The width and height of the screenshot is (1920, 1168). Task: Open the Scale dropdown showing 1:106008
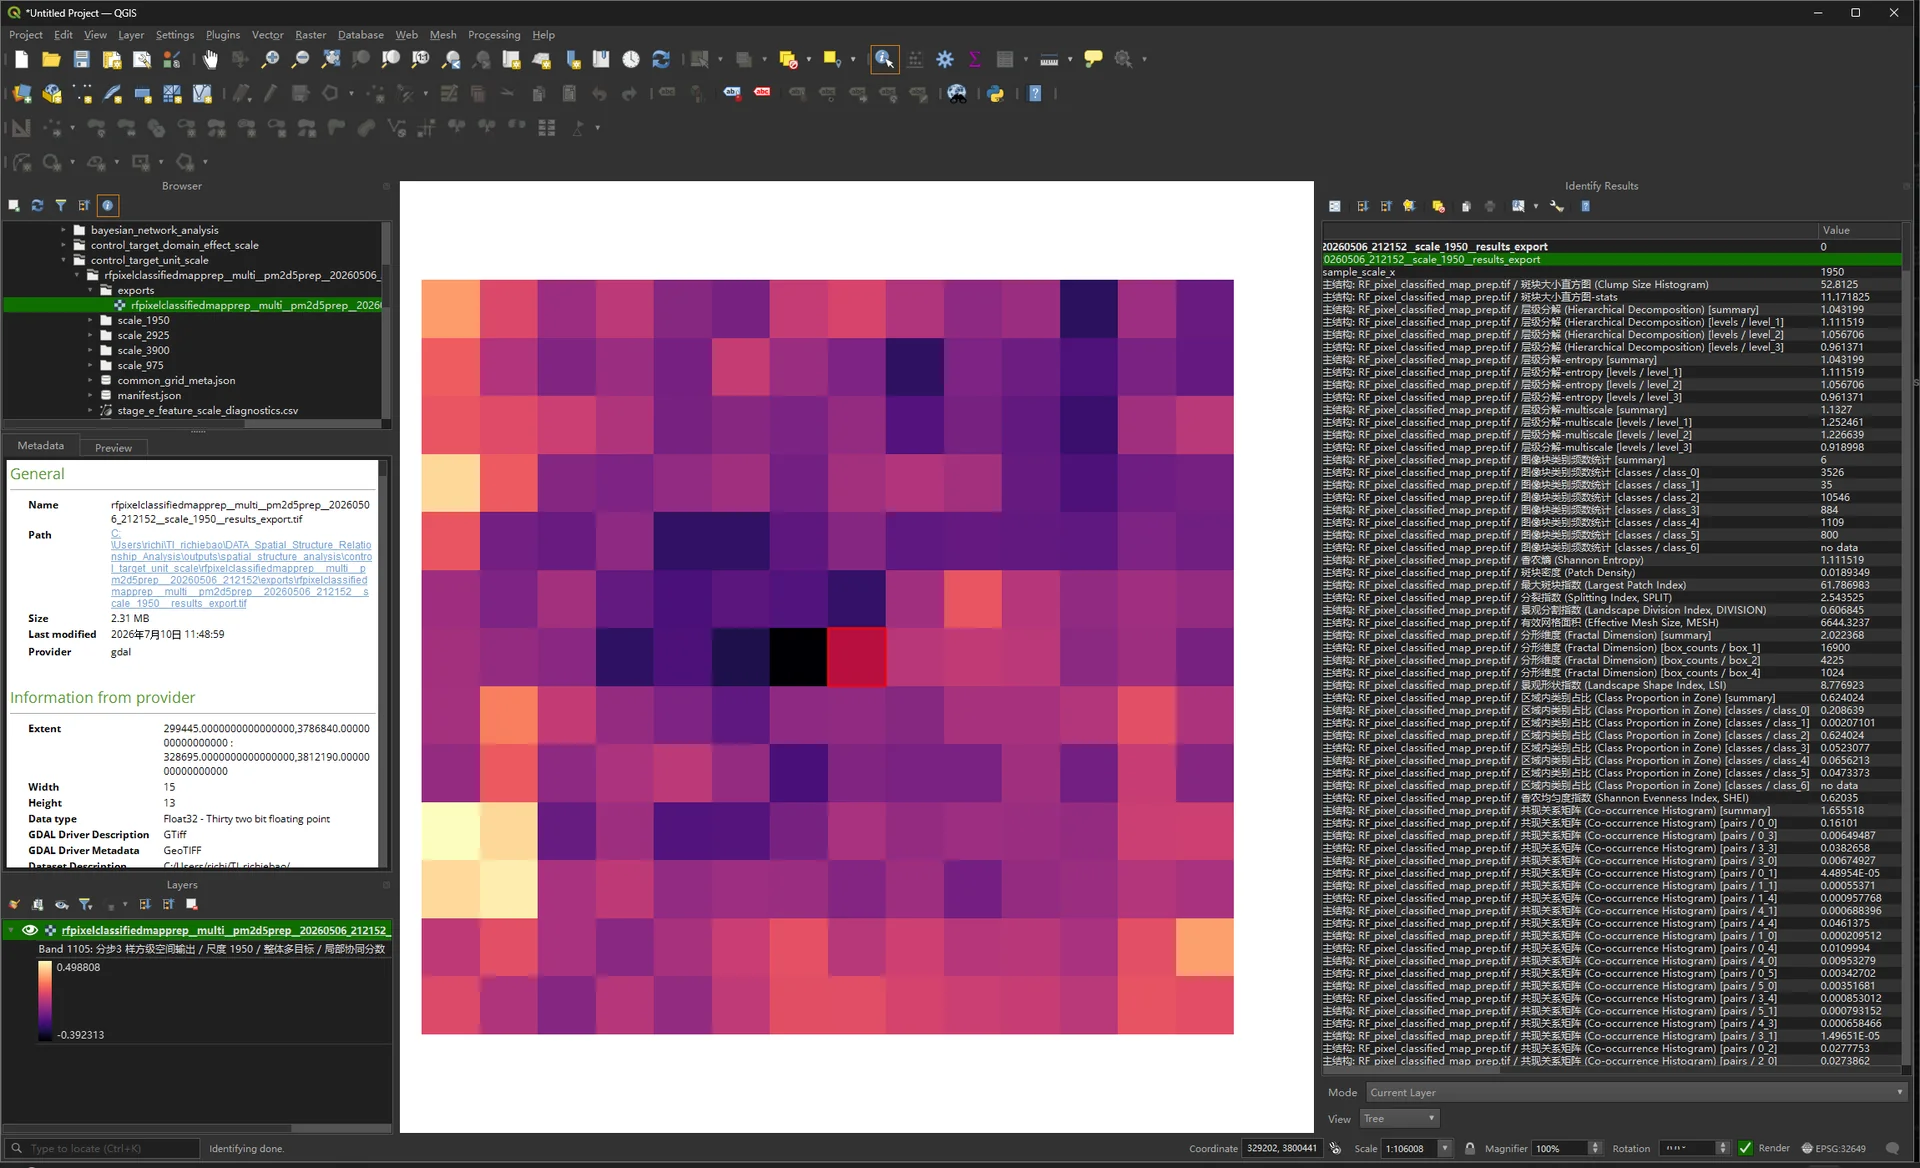tap(1444, 1148)
